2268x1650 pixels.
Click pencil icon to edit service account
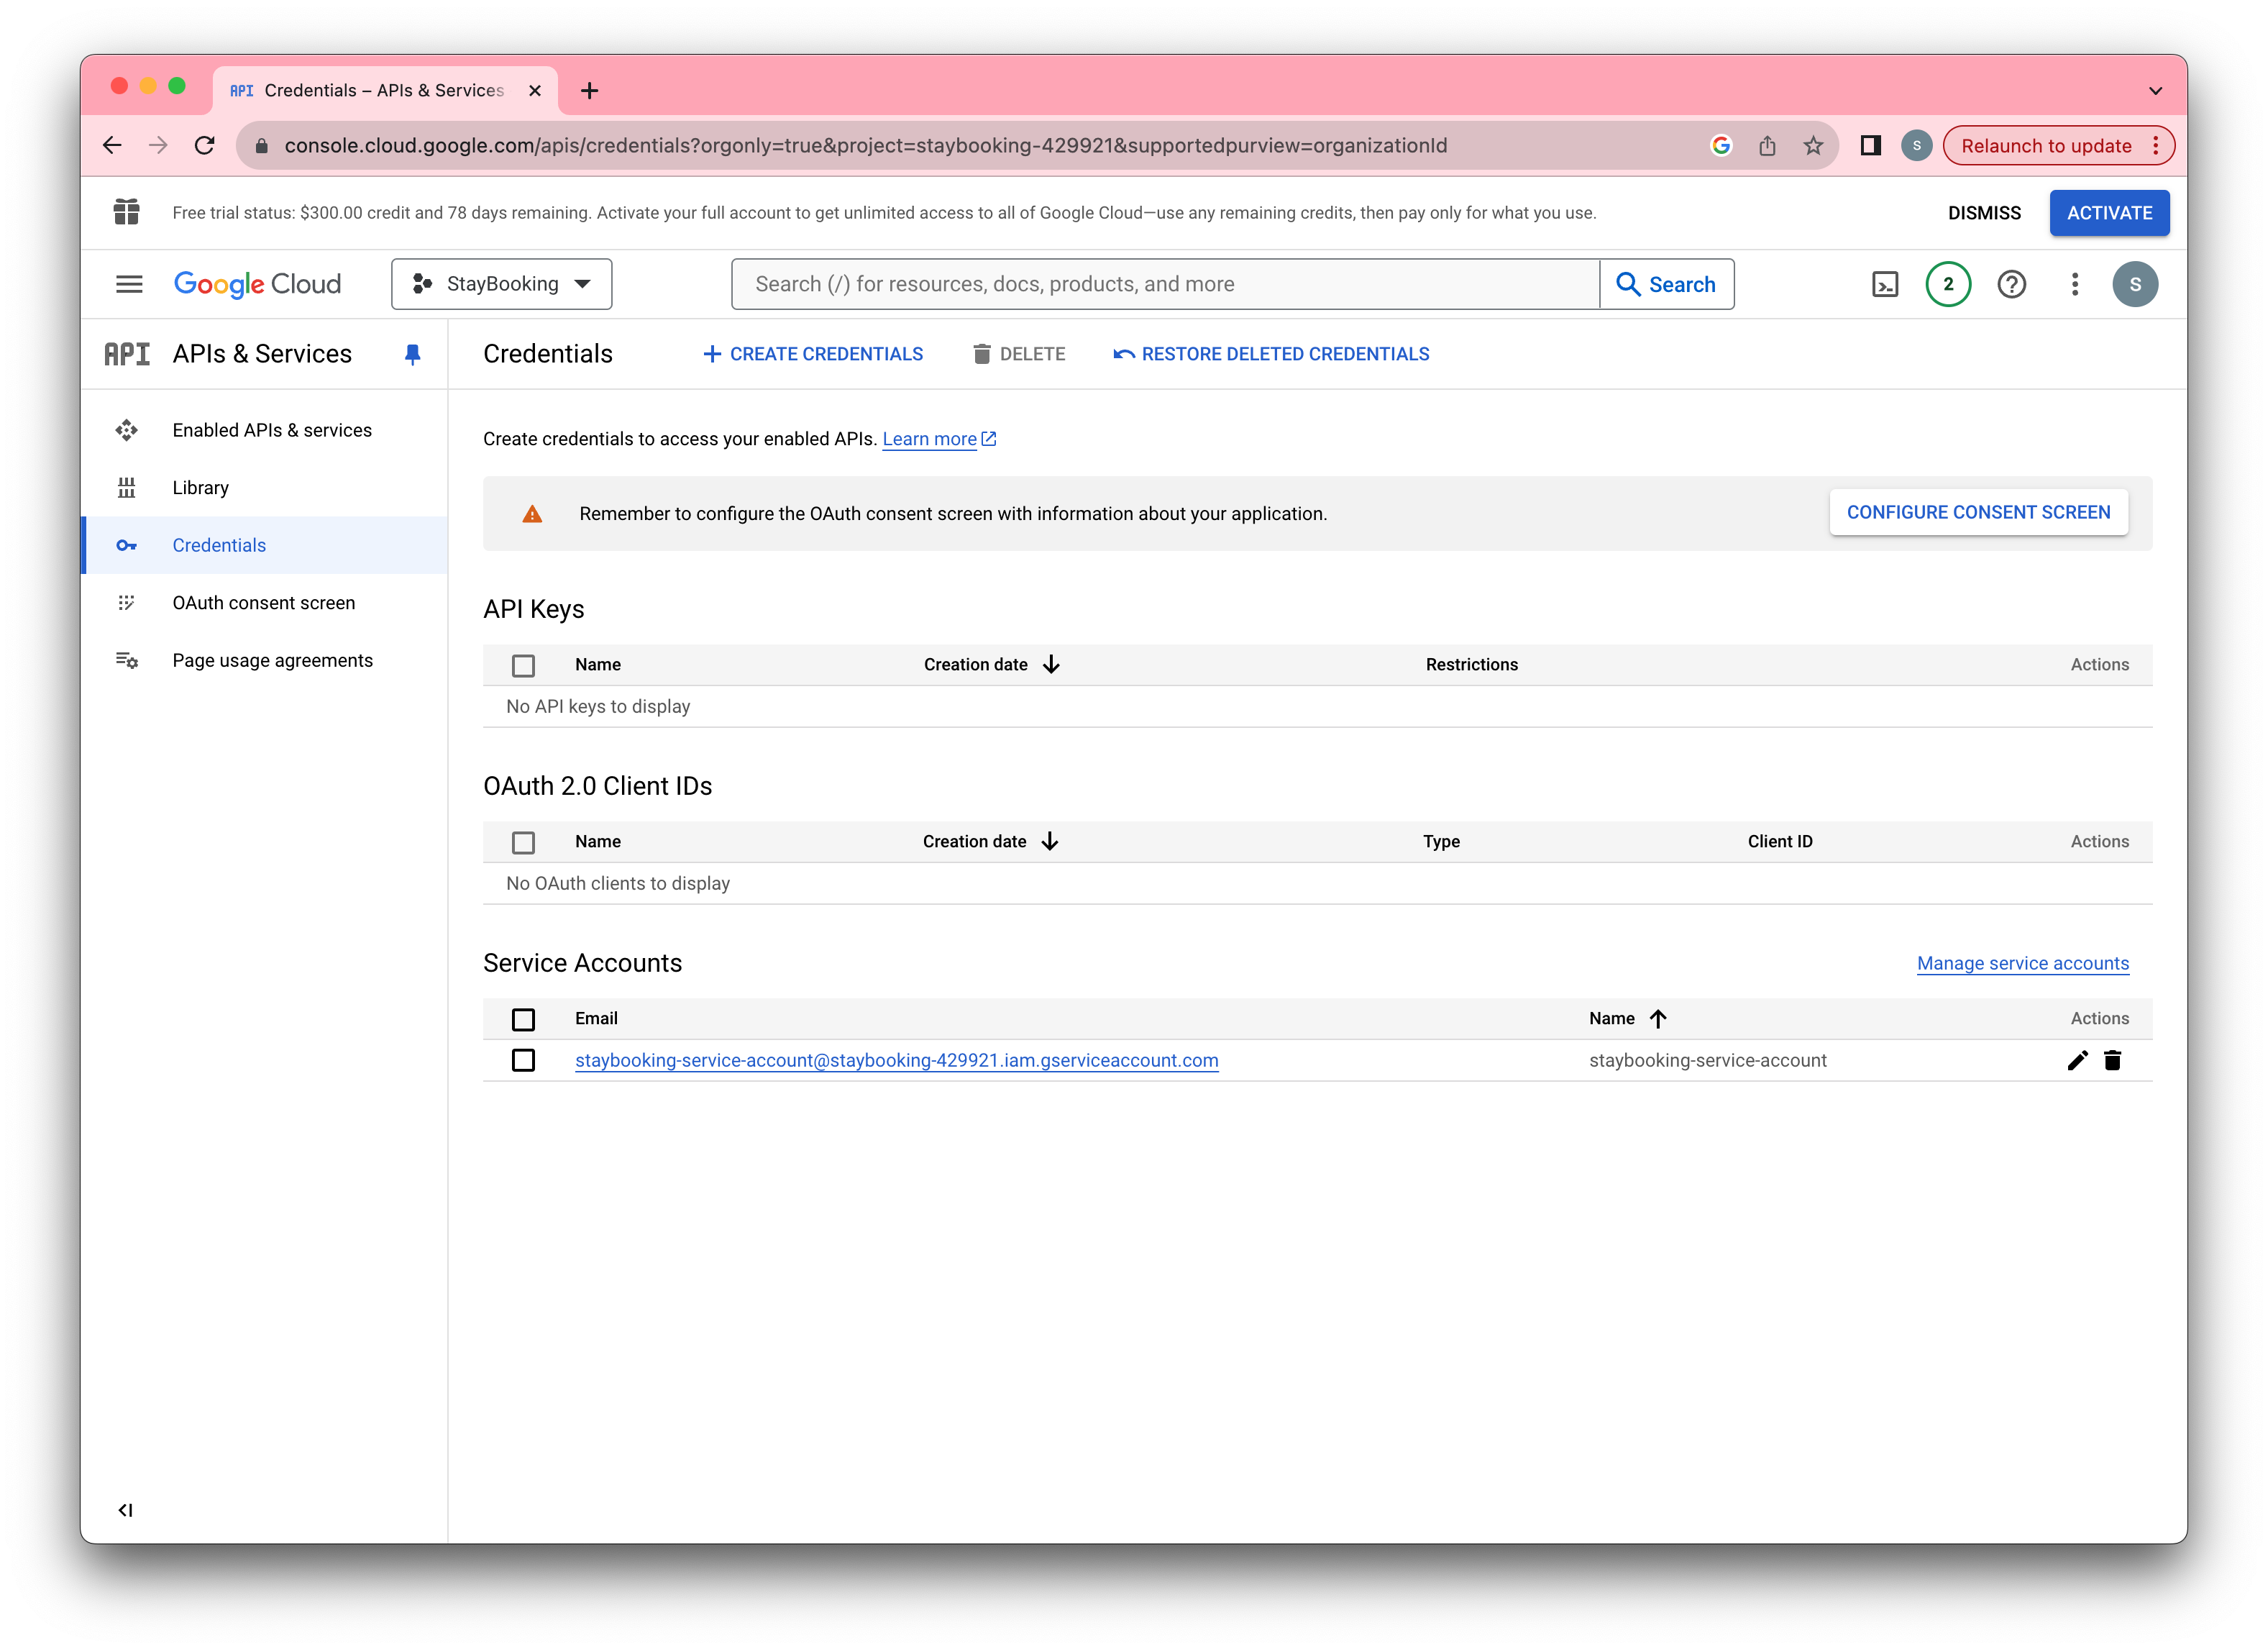point(2077,1061)
